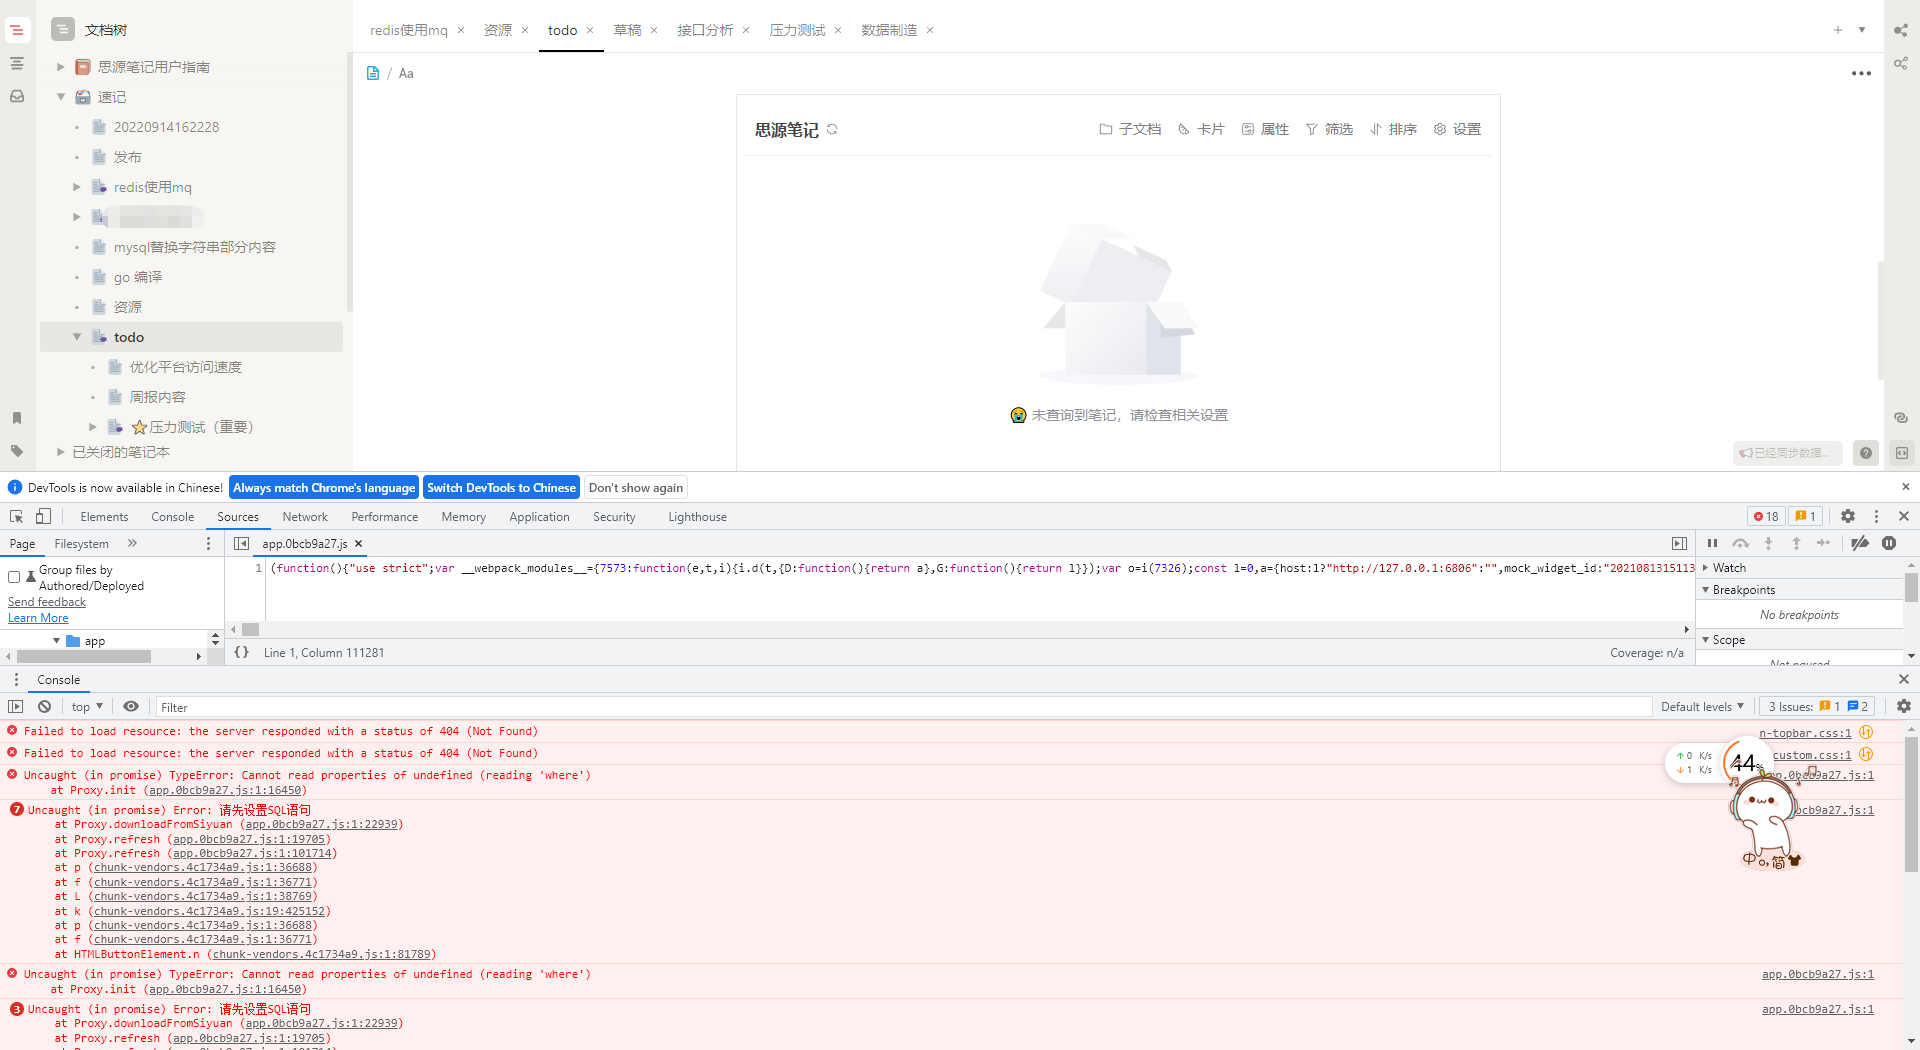Expand the Watch section in debugger
This screenshot has height=1050, width=1920.
pyautogui.click(x=1706, y=567)
